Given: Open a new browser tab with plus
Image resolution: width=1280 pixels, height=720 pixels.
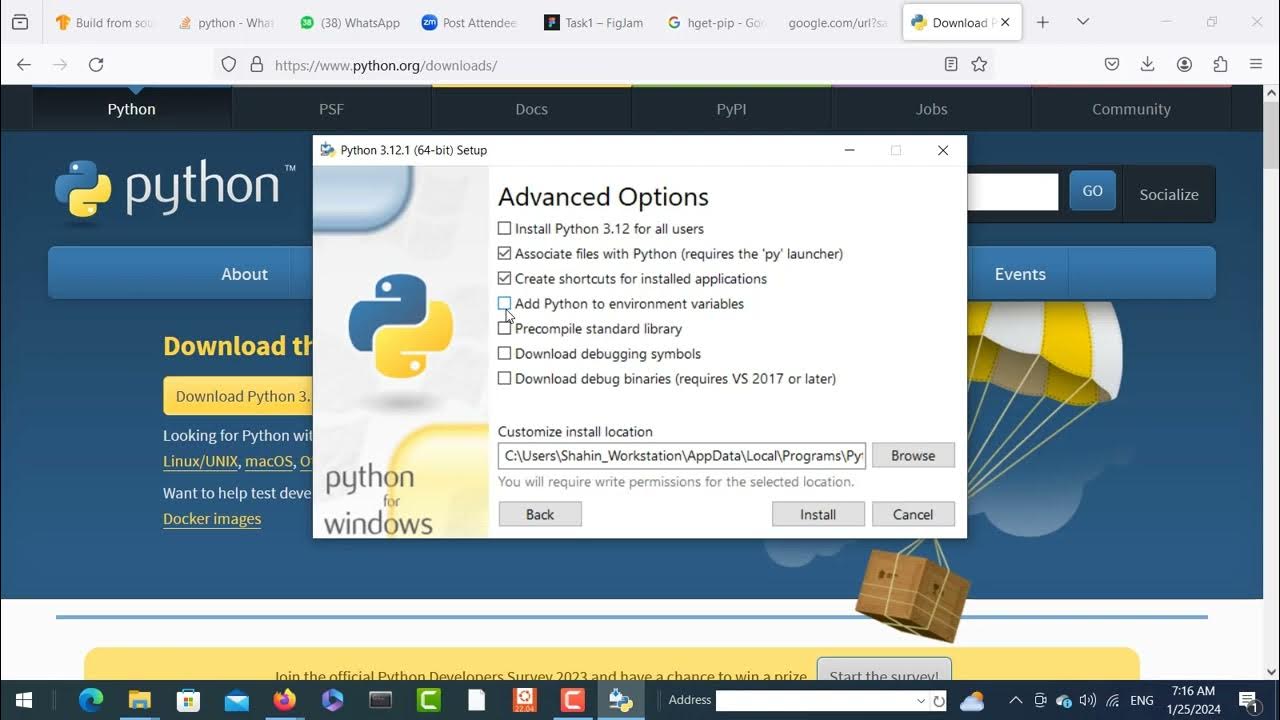Looking at the screenshot, I should click(x=1043, y=22).
